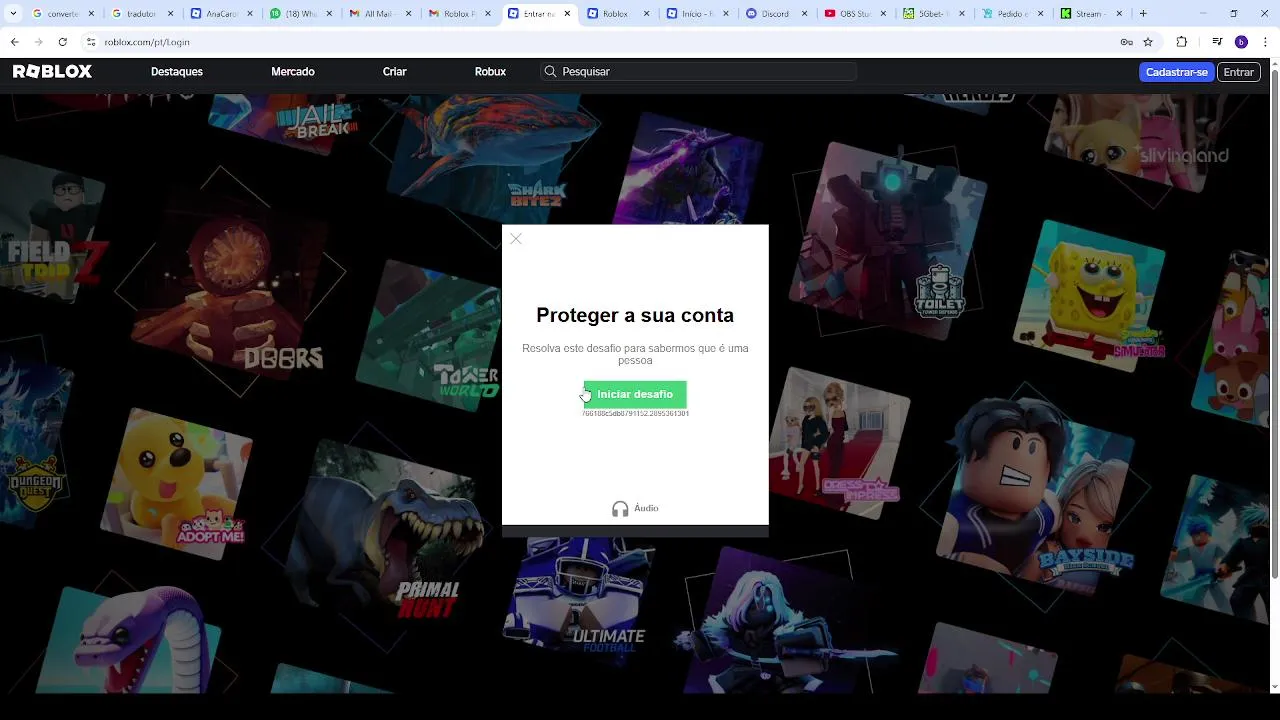
Task: Close the OBS Studio tab
Action: click(882, 14)
